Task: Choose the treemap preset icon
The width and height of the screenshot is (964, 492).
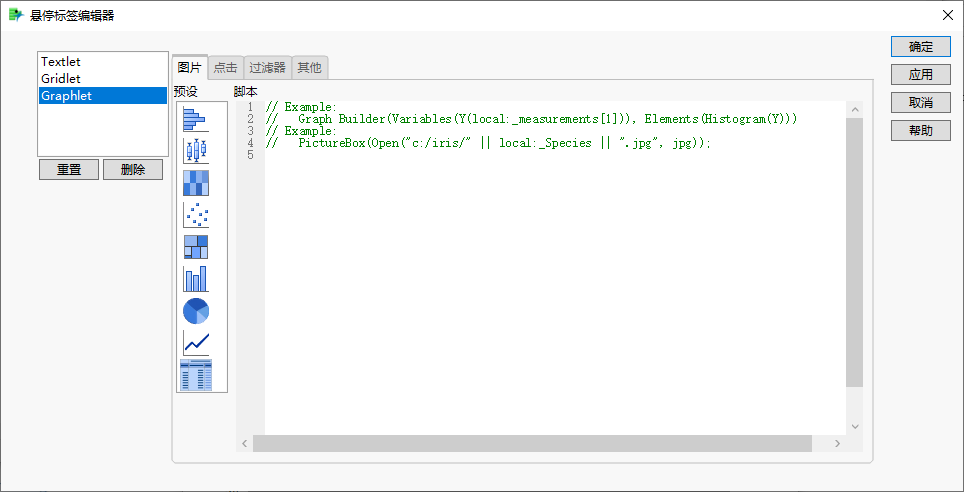Action: click(196, 247)
